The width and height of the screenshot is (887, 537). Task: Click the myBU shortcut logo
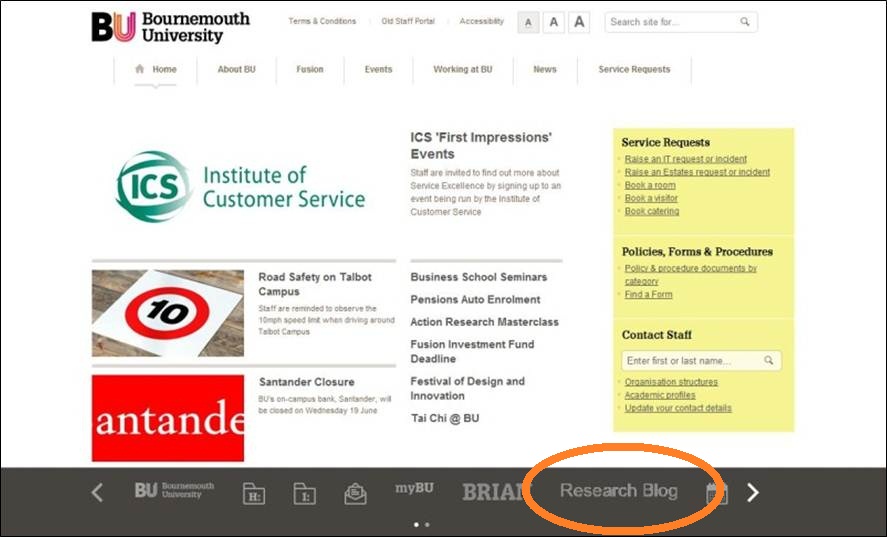pyautogui.click(x=414, y=488)
